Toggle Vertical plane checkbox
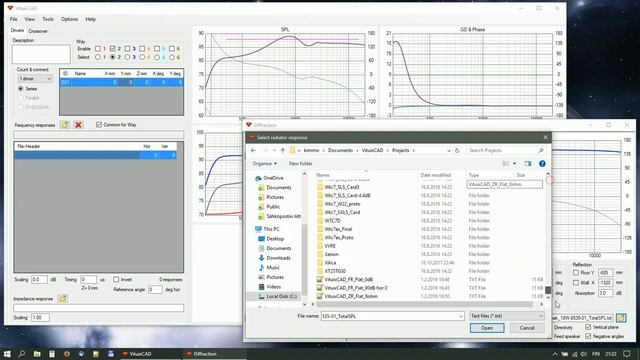 tap(588, 327)
